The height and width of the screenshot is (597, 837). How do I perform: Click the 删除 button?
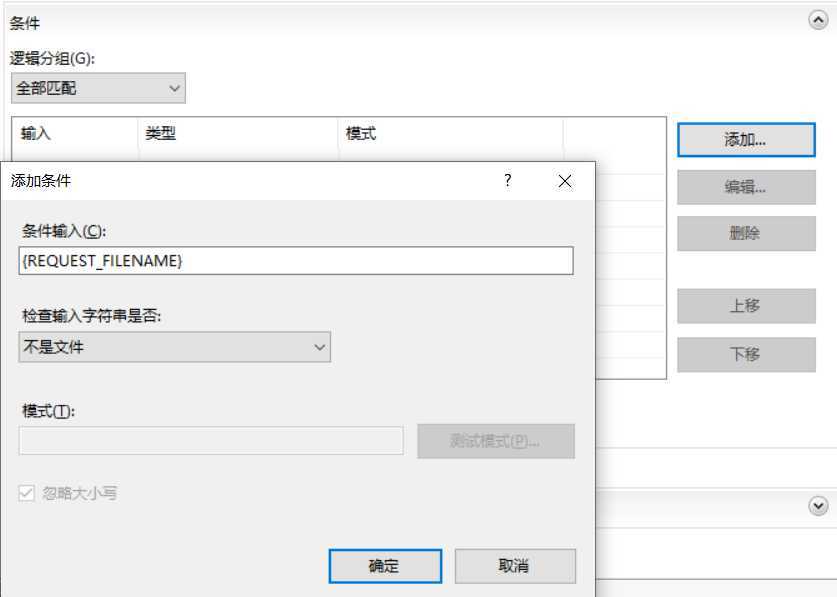pyautogui.click(x=746, y=234)
